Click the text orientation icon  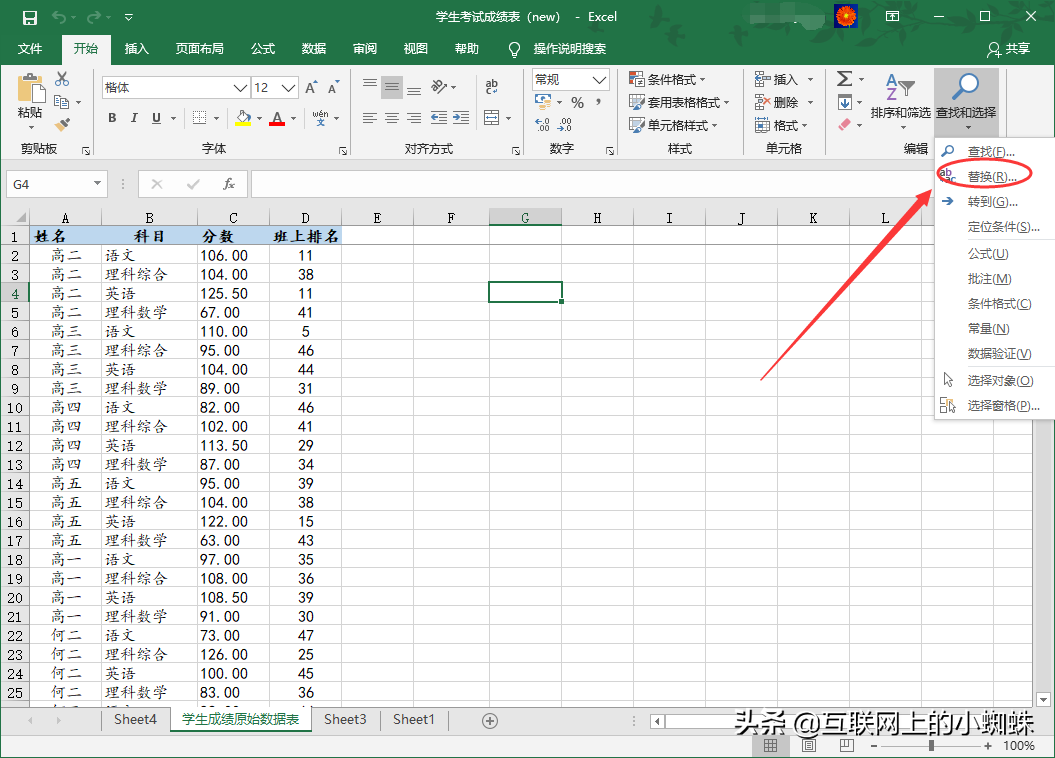coord(439,87)
